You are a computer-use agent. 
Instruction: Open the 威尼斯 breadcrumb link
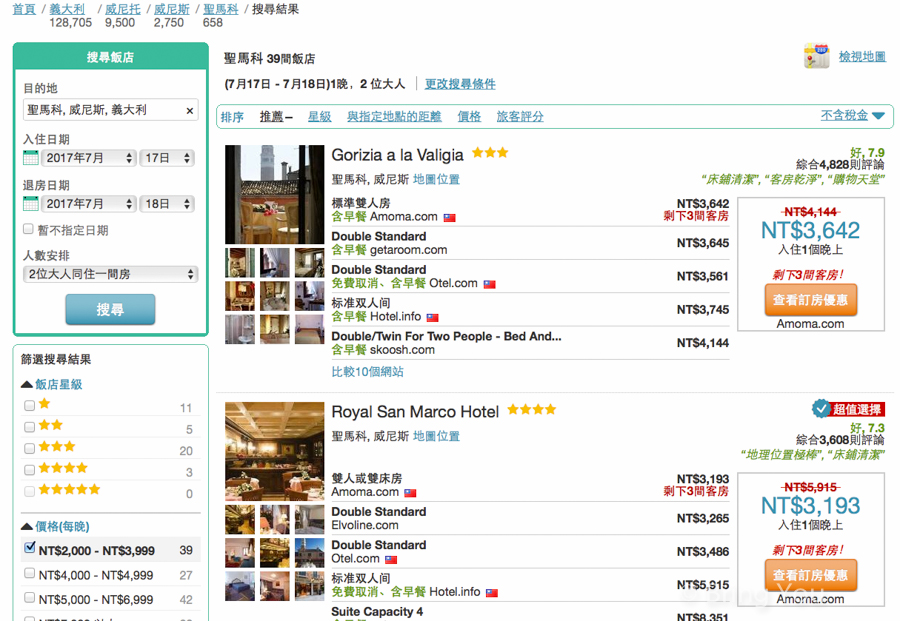tap(172, 9)
